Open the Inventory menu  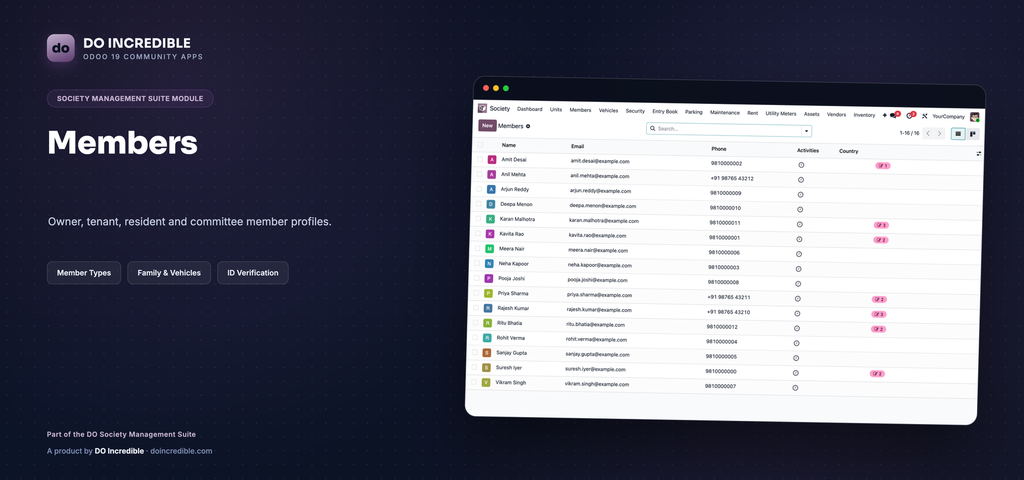[x=864, y=115]
